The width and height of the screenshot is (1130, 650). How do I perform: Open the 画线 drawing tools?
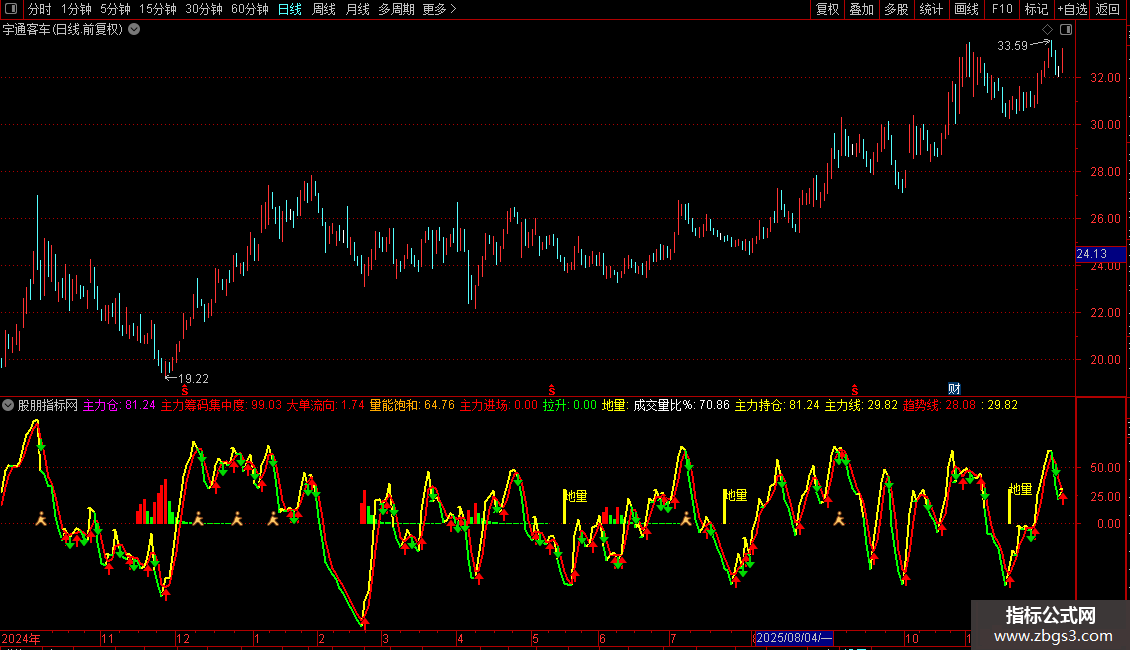coord(966,9)
